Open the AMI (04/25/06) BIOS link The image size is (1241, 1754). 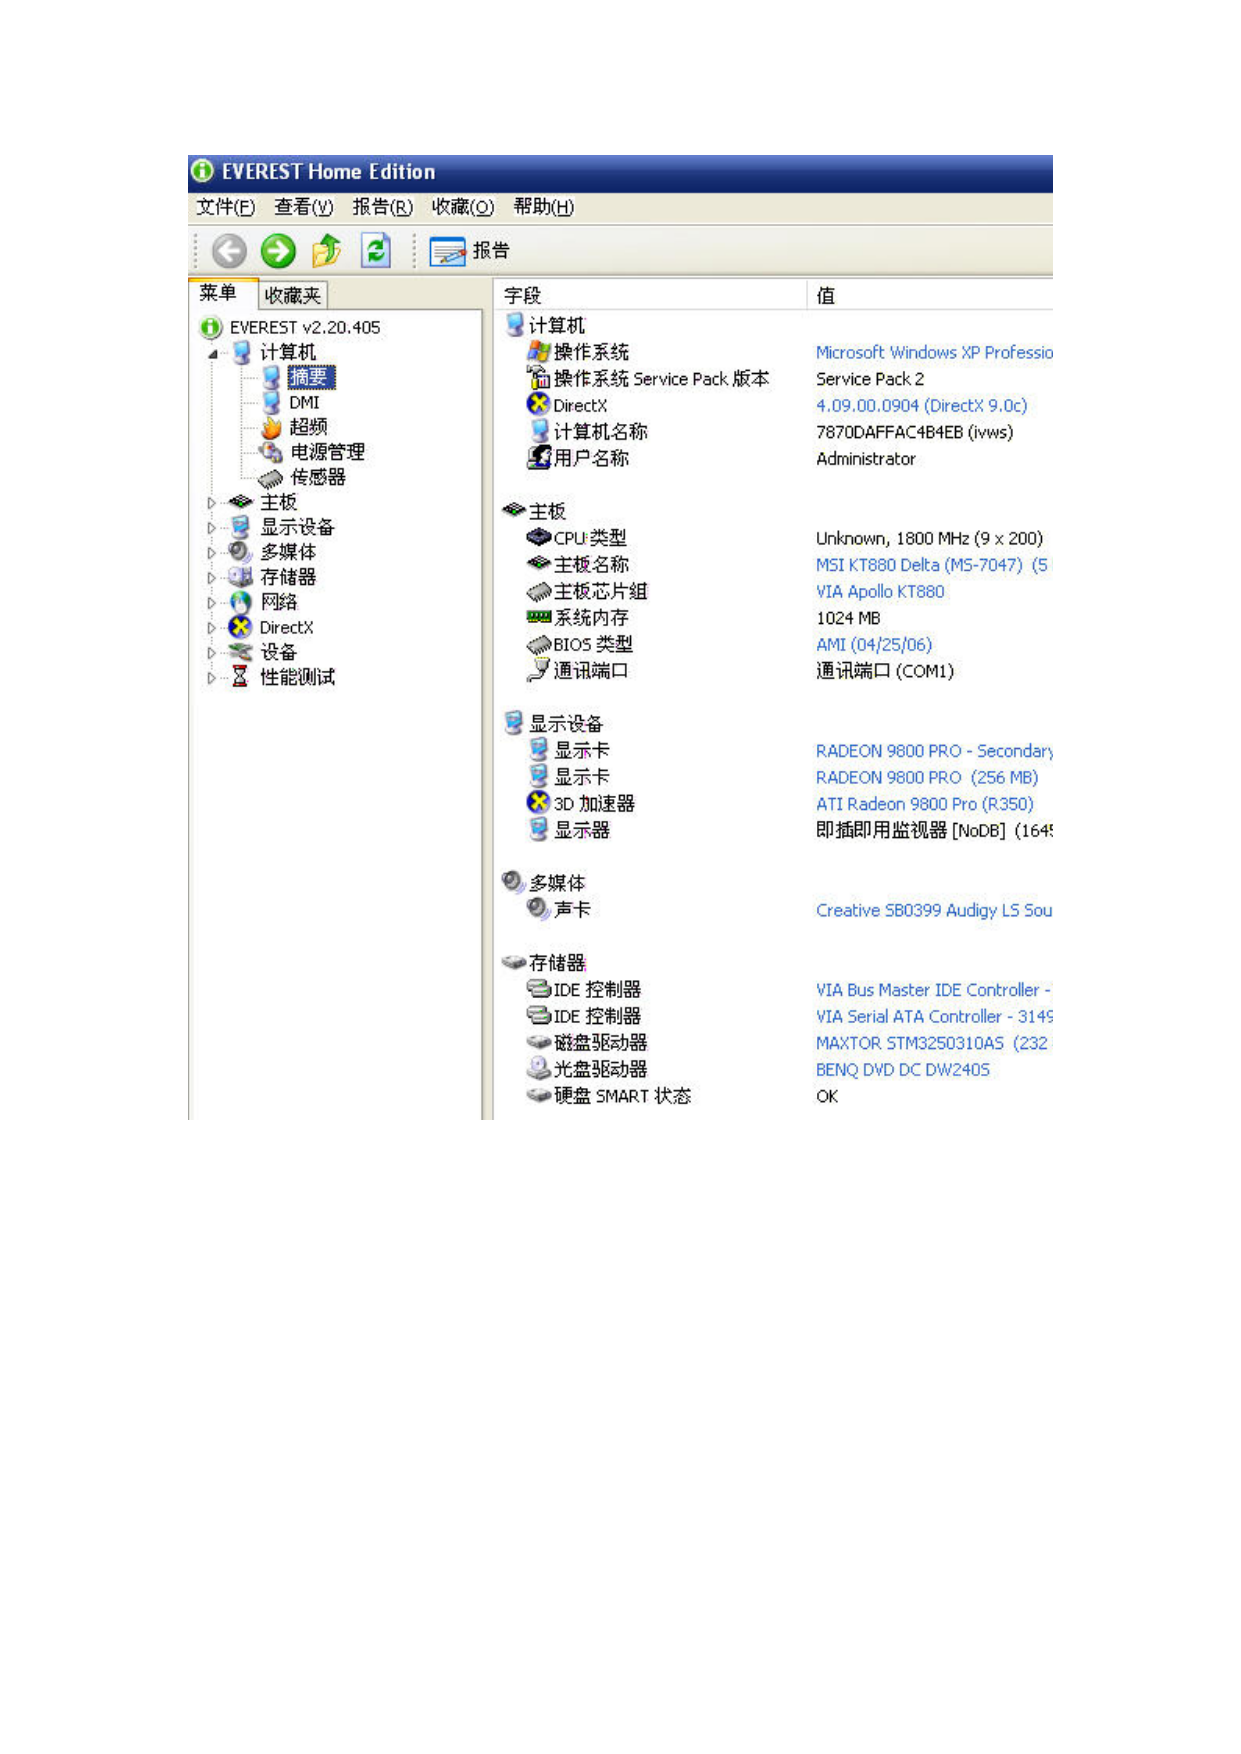pos(874,645)
